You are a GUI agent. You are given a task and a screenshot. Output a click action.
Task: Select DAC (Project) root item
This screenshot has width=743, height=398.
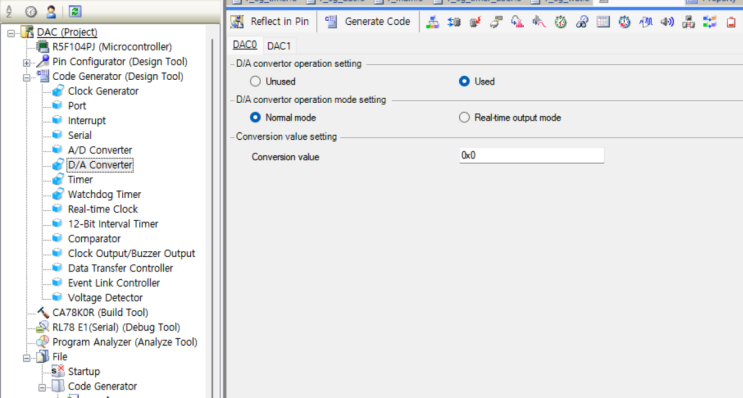click(x=67, y=32)
